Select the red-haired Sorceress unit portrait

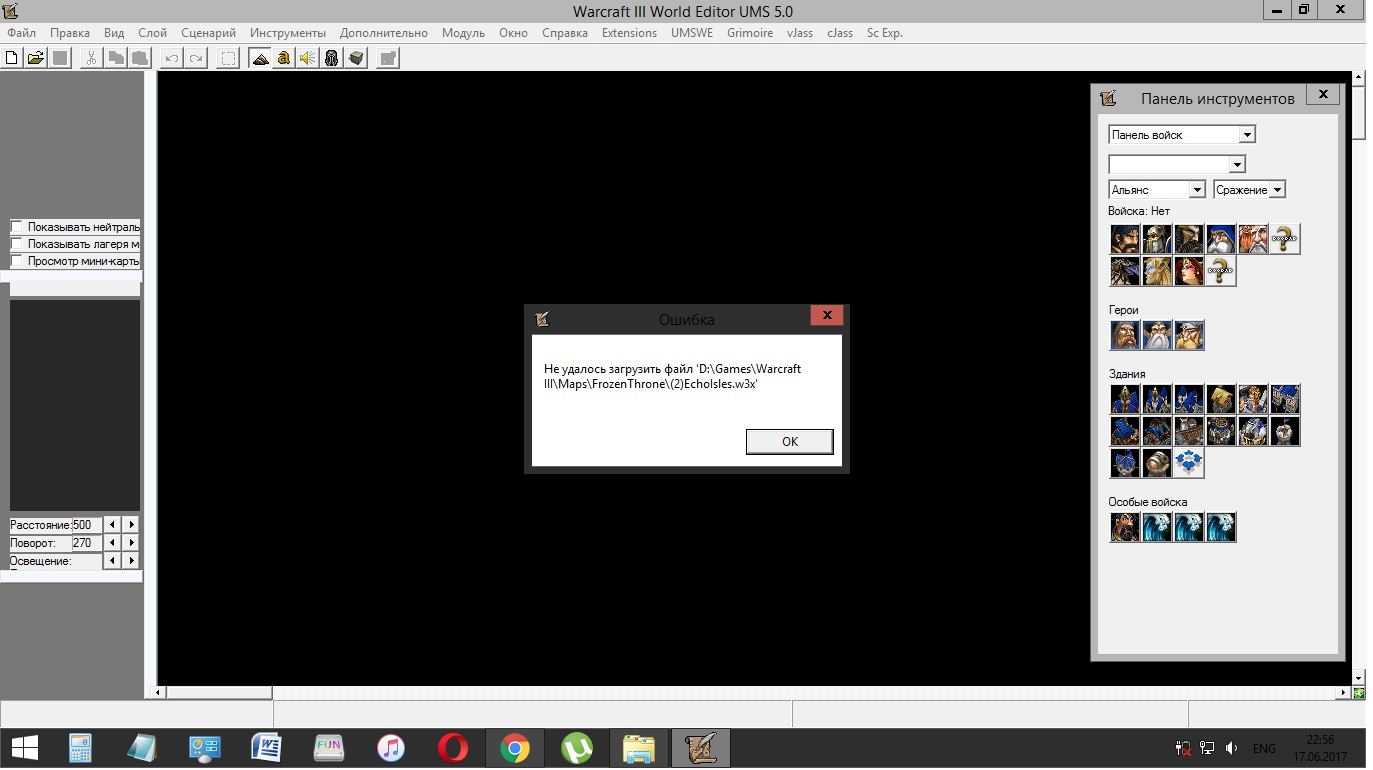coord(1189,271)
